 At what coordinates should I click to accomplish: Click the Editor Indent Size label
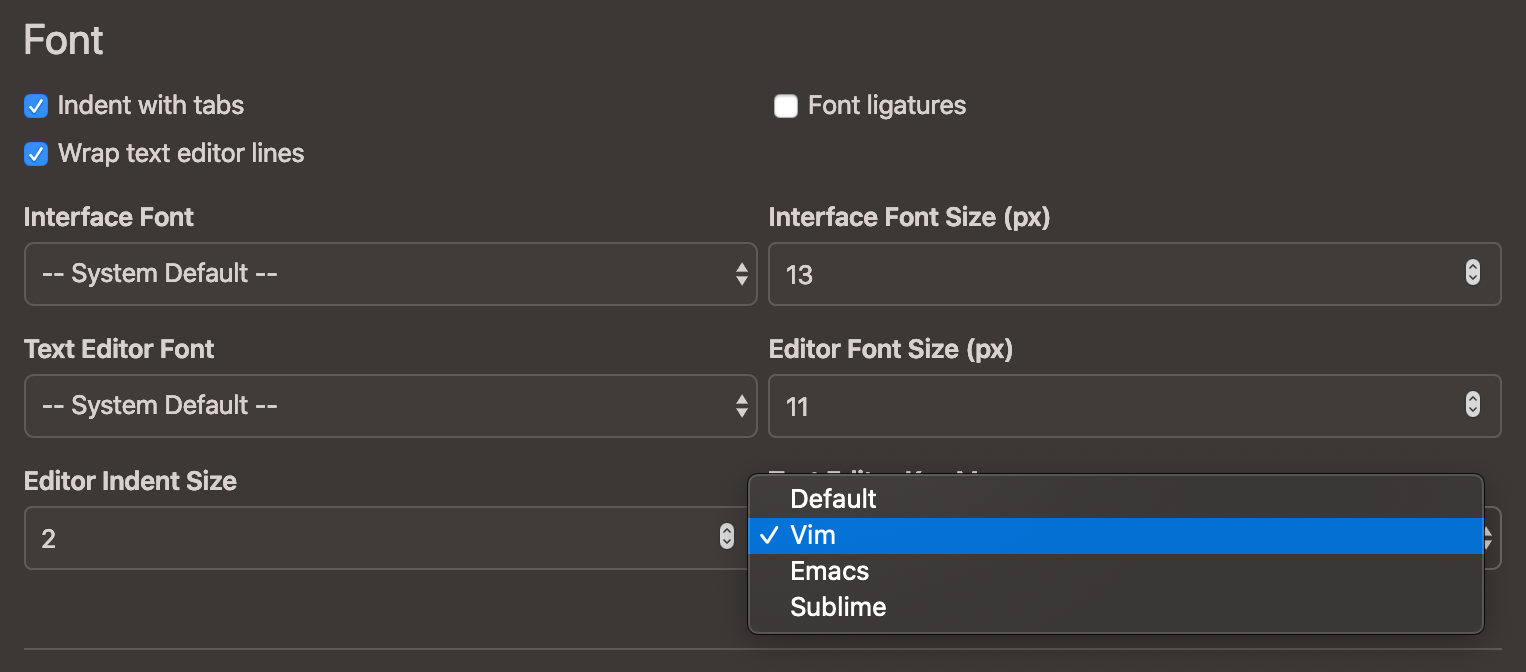[130, 481]
